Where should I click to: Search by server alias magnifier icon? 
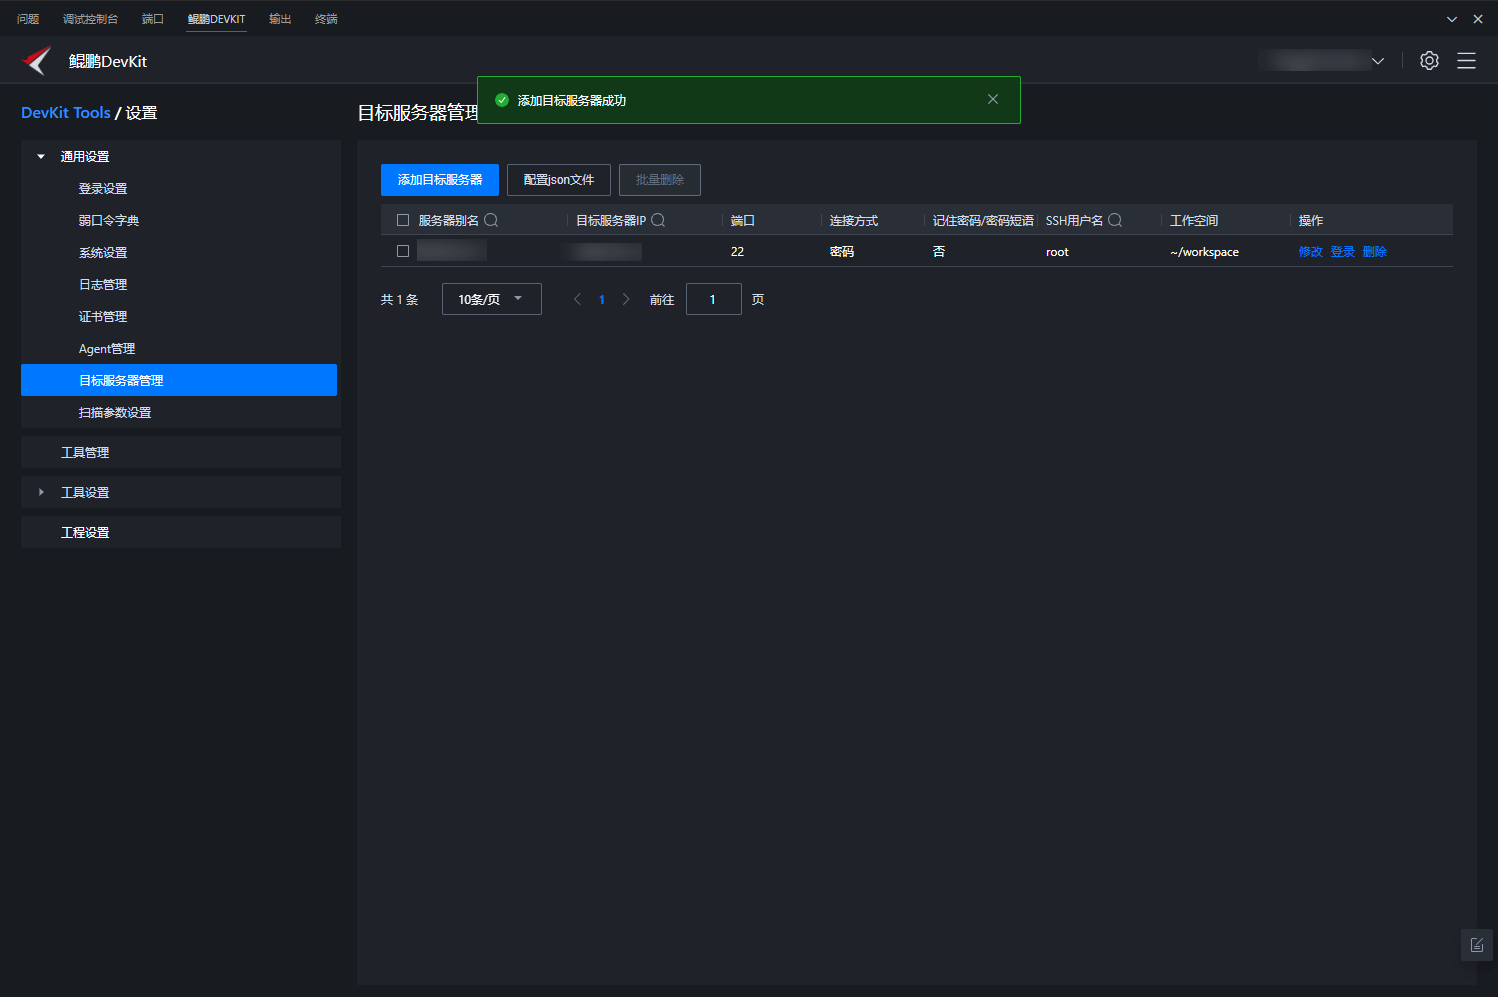tap(491, 220)
